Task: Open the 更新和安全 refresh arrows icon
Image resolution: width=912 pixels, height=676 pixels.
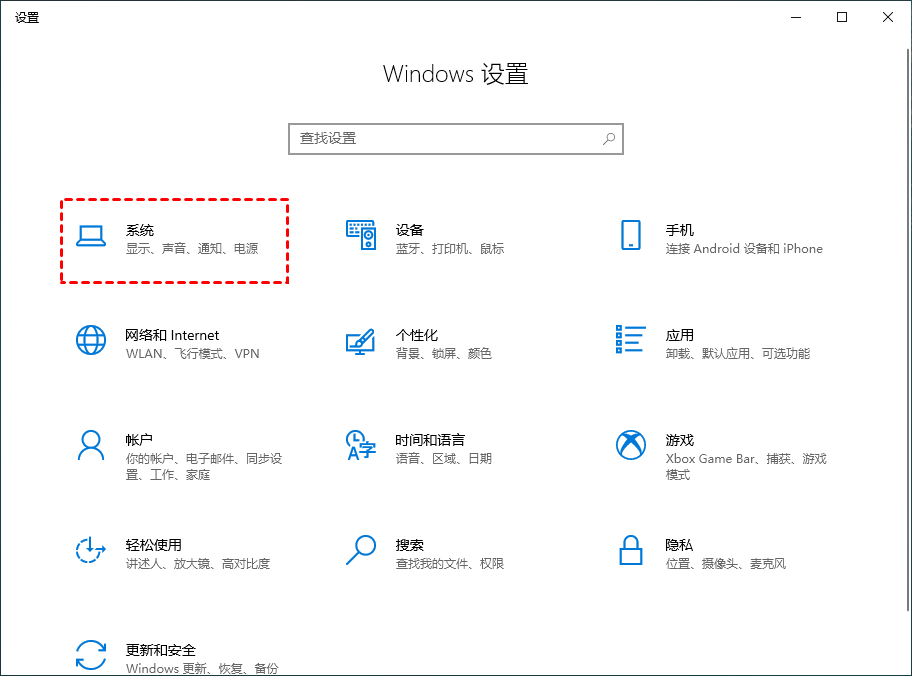Action: pyautogui.click(x=91, y=655)
